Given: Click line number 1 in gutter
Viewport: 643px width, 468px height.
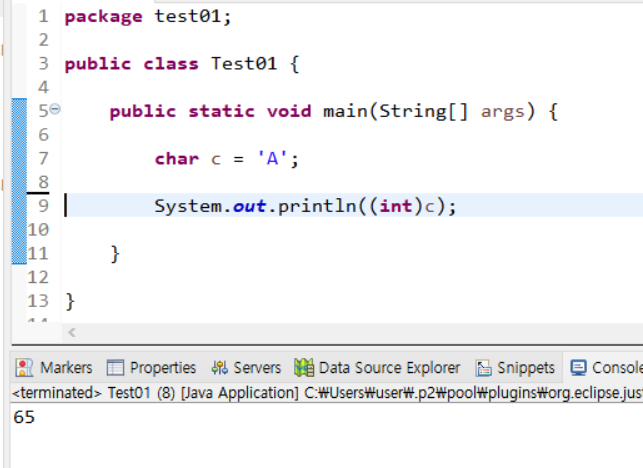Looking at the screenshot, I should [x=43, y=16].
